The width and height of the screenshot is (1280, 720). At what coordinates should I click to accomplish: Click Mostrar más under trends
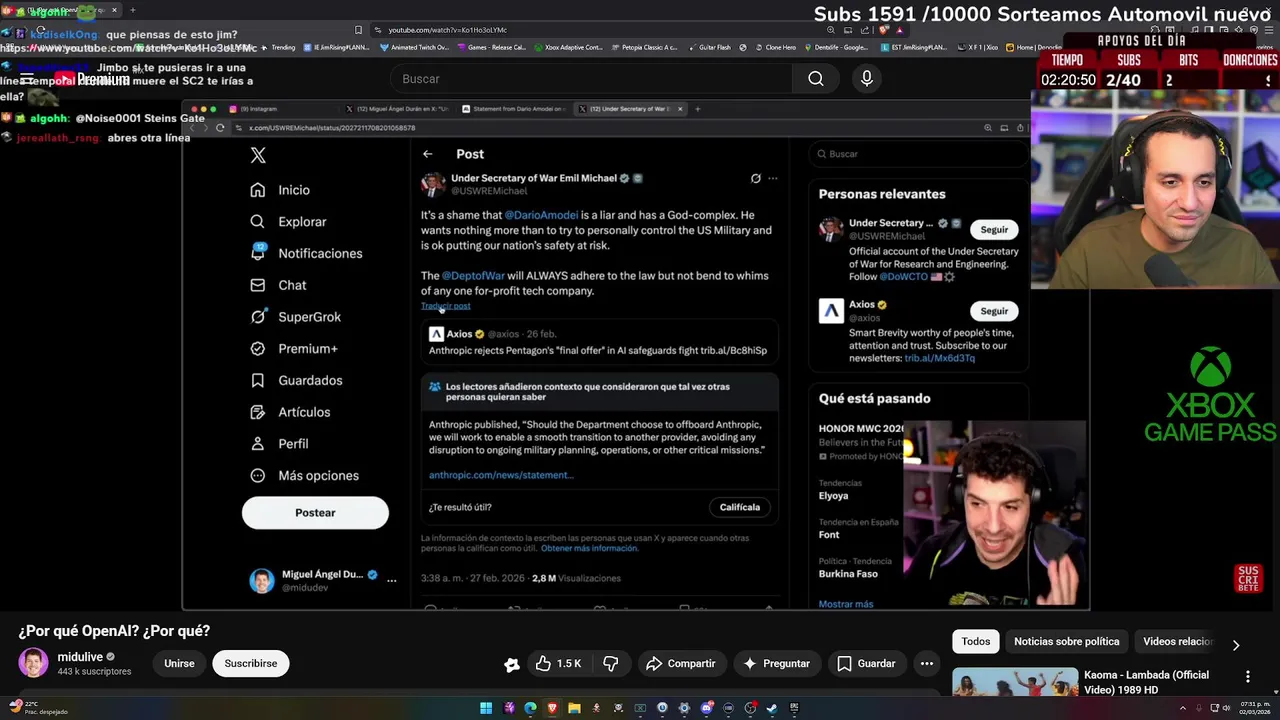(x=846, y=604)
